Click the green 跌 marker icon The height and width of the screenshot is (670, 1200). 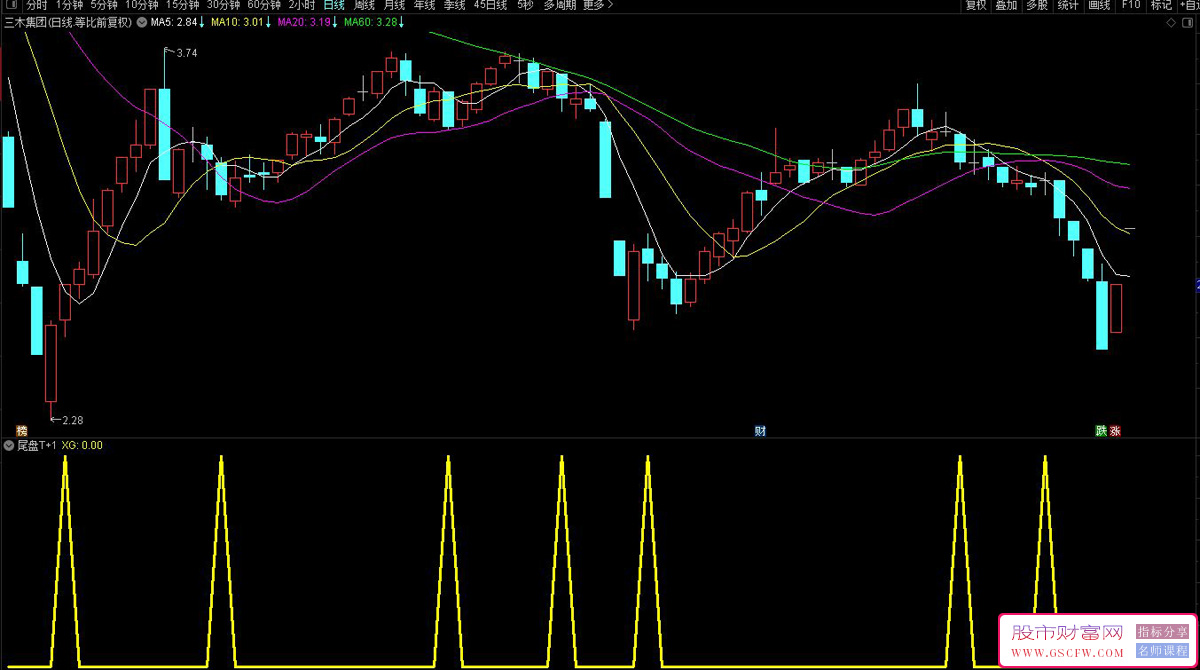pos(1101,431)
